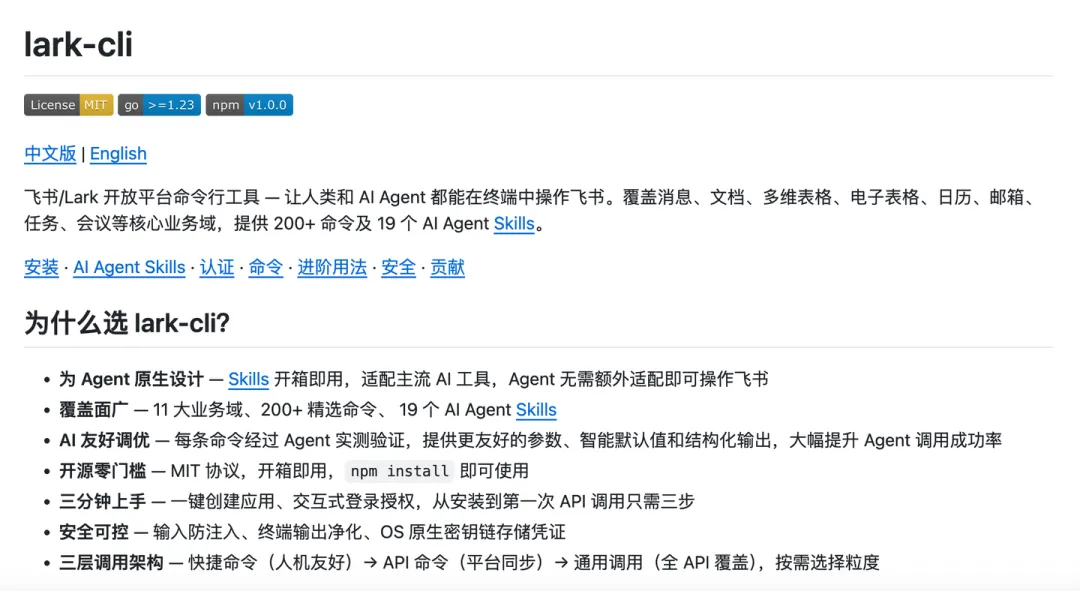Click the bold text 为 Agent 原生设计
Image resolution: width=1080 pixels, height=591 pixels.
[x=132, y=380]
